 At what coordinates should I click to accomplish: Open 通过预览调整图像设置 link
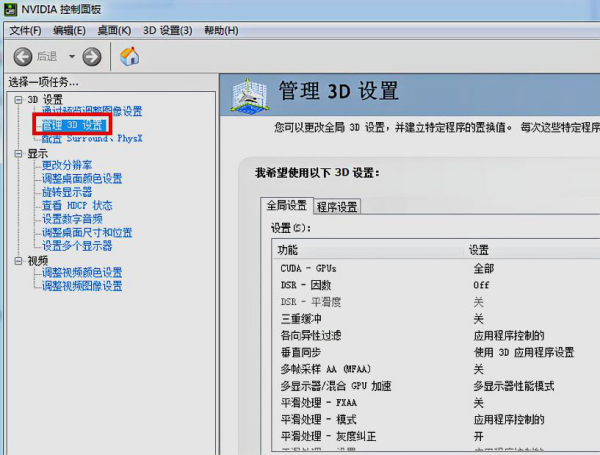[92, 111]
